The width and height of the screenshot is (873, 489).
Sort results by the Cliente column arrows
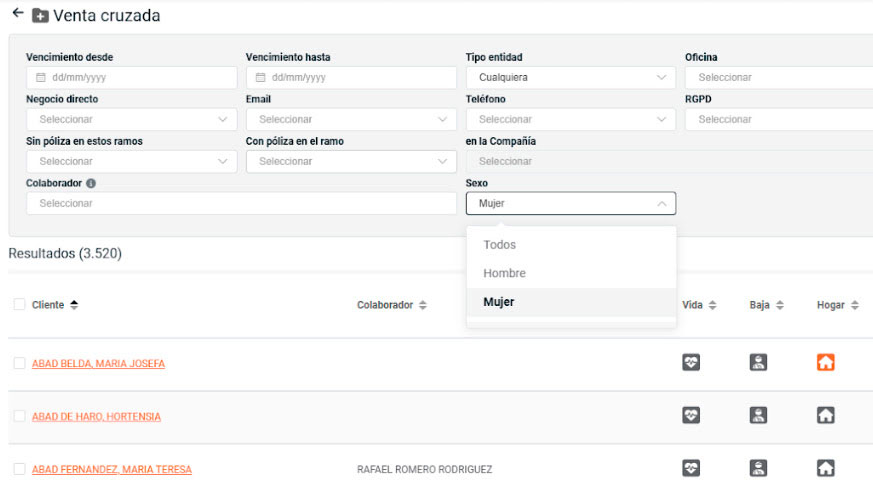coord(74,305)
